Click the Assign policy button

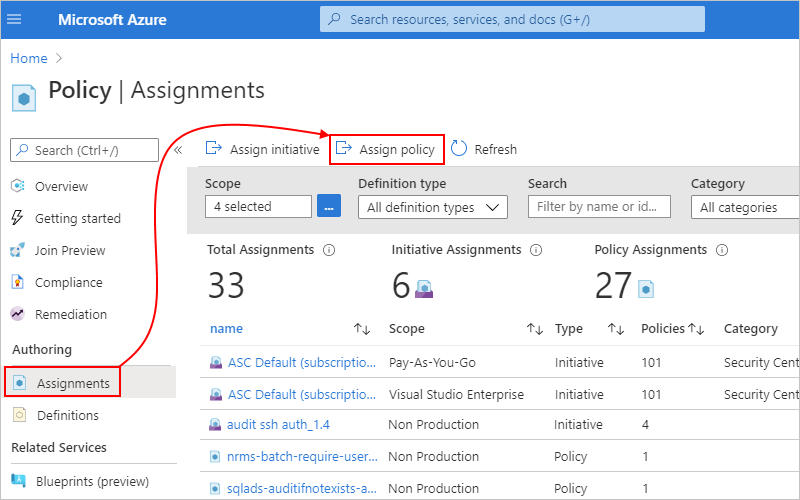click(x=386, y=149)
